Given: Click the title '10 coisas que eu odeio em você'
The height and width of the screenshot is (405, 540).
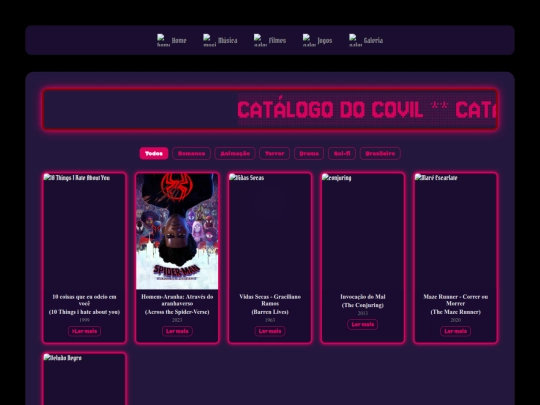Looking at the screenshot, I should 84,300.
